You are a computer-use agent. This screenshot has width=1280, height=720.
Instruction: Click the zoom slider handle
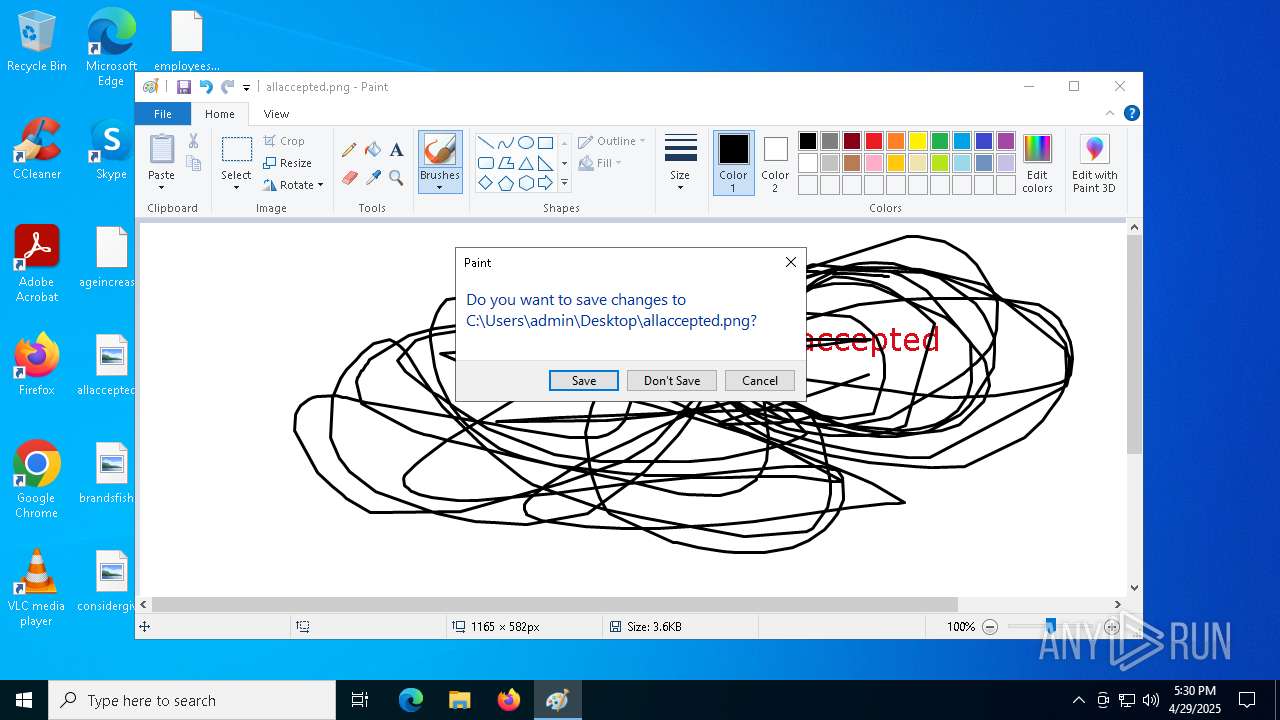[x=1050, y=627]
